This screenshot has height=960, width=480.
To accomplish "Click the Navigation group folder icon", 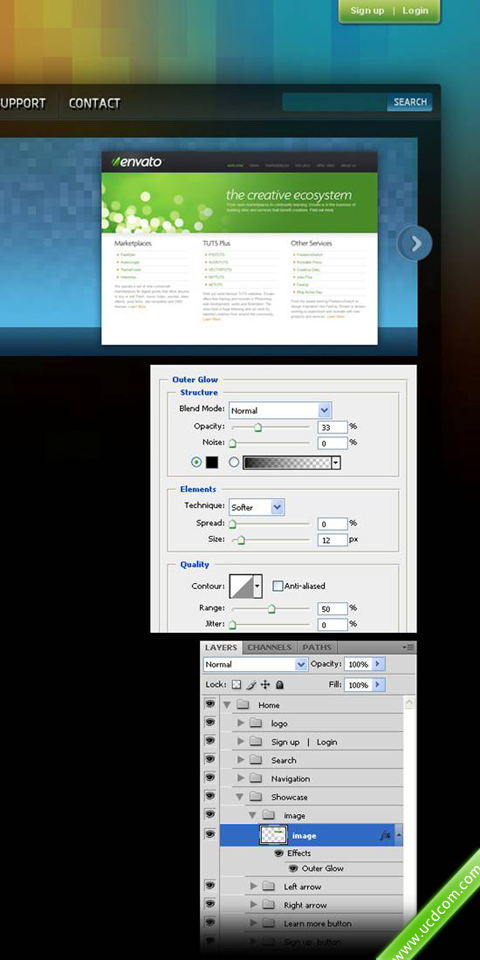I will coord(256,778).
